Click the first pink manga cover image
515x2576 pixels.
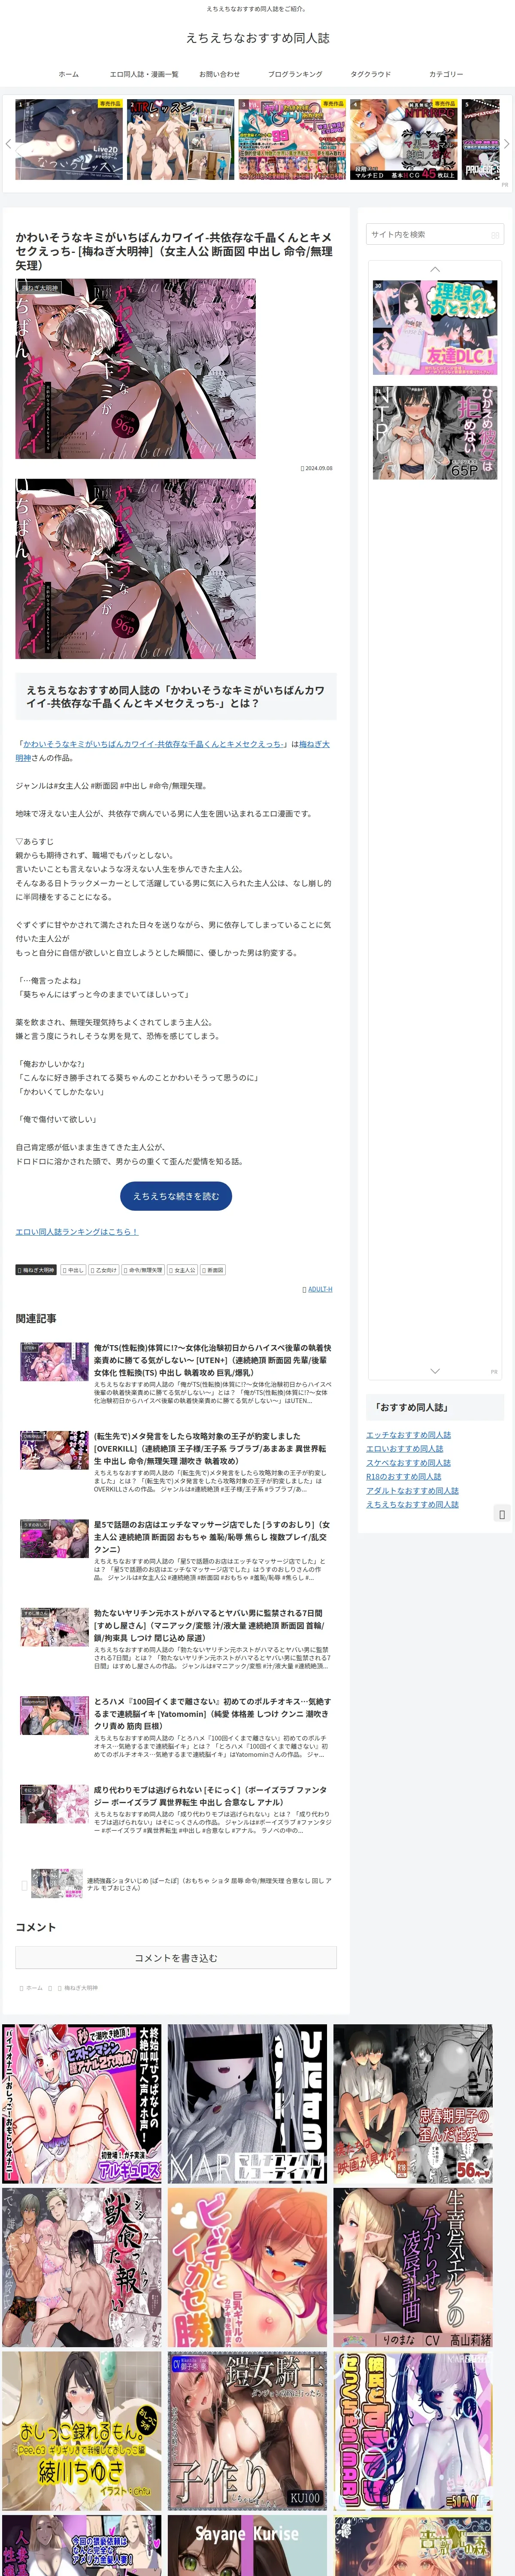point(135,369)
